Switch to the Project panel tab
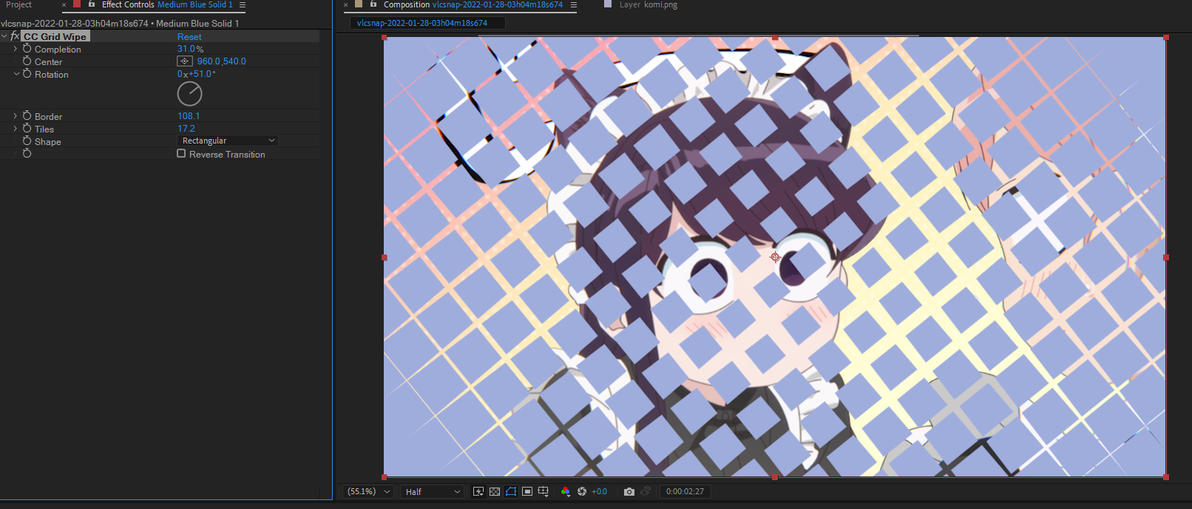The height and width of the screenshot is (509, 1192). point(19,5)
